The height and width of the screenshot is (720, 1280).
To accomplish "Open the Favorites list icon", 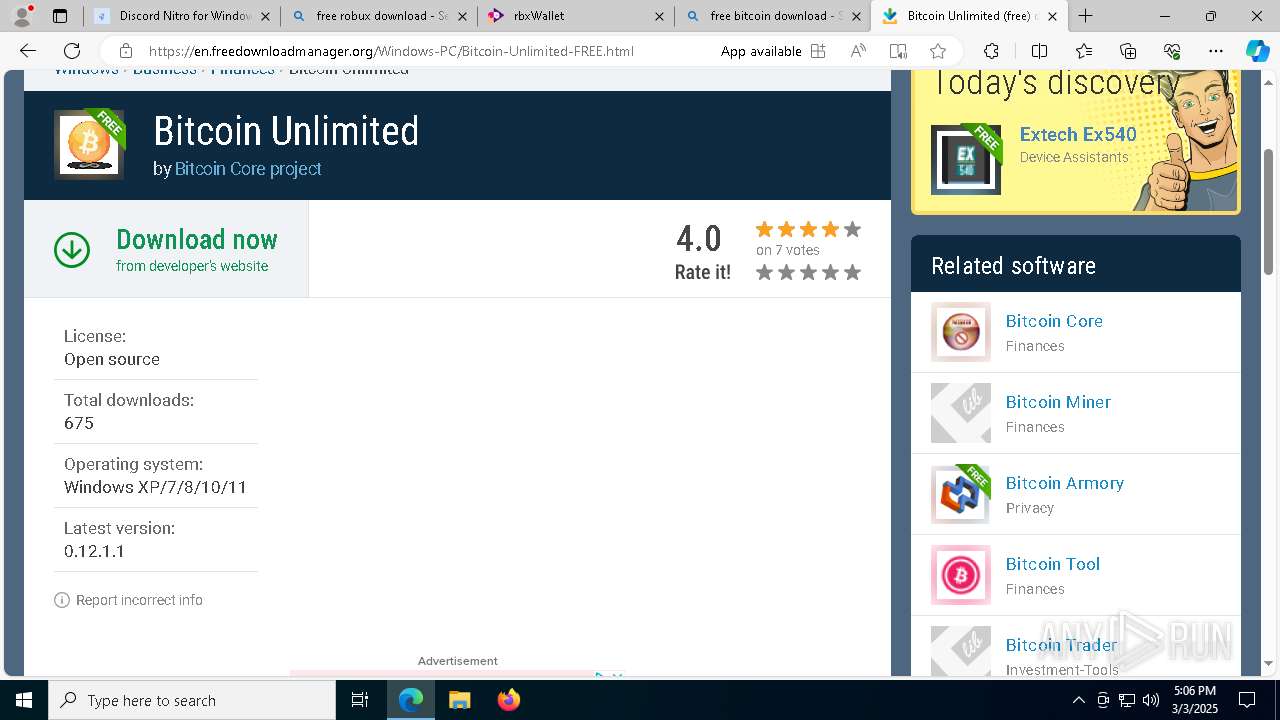I will (x=1084, y=51).
